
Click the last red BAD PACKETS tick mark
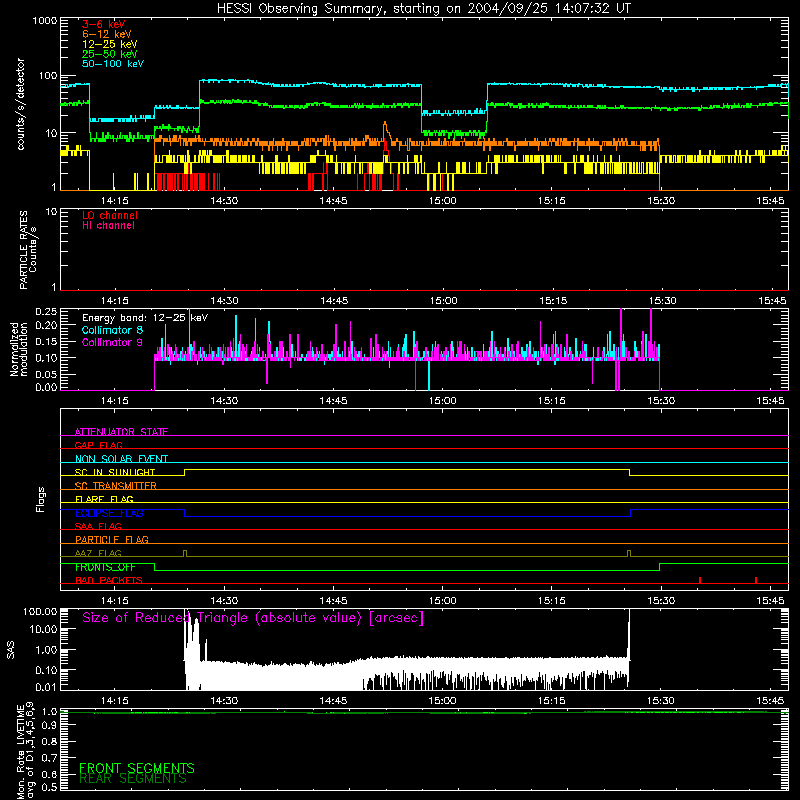pos(756,580)
